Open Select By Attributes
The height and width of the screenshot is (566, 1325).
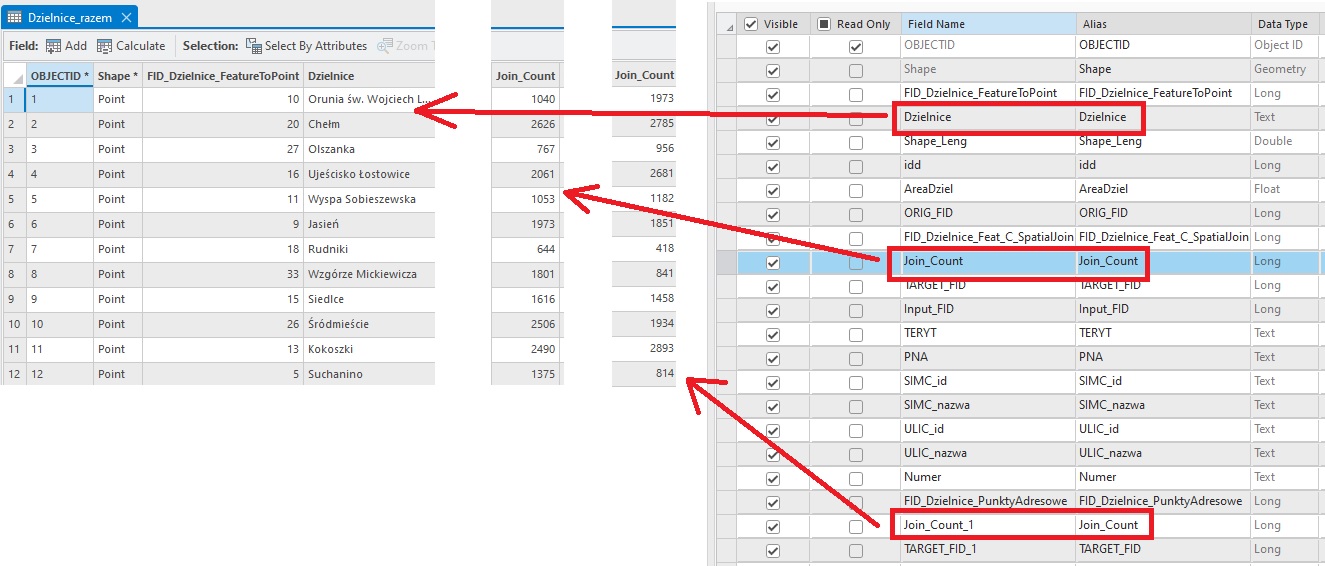point(253,46)
